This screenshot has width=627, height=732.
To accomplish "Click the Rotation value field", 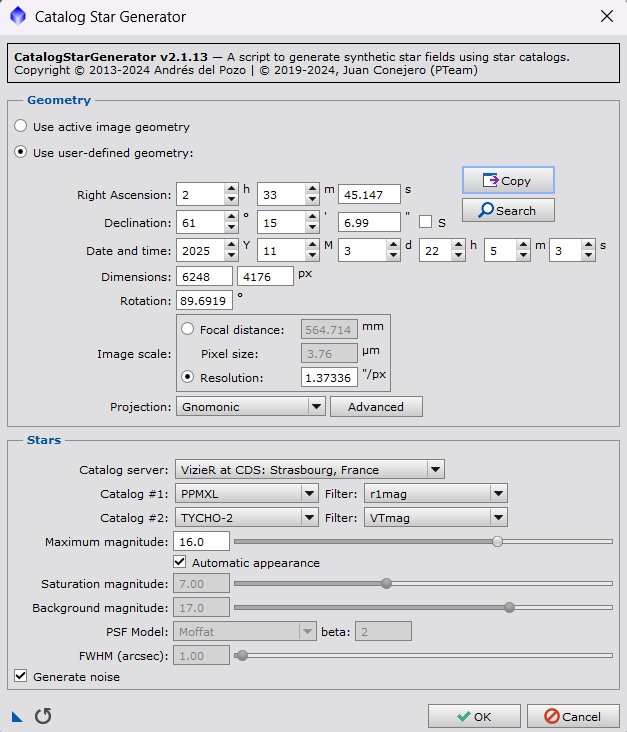I will pyautogui.click(x=204, y=300).
